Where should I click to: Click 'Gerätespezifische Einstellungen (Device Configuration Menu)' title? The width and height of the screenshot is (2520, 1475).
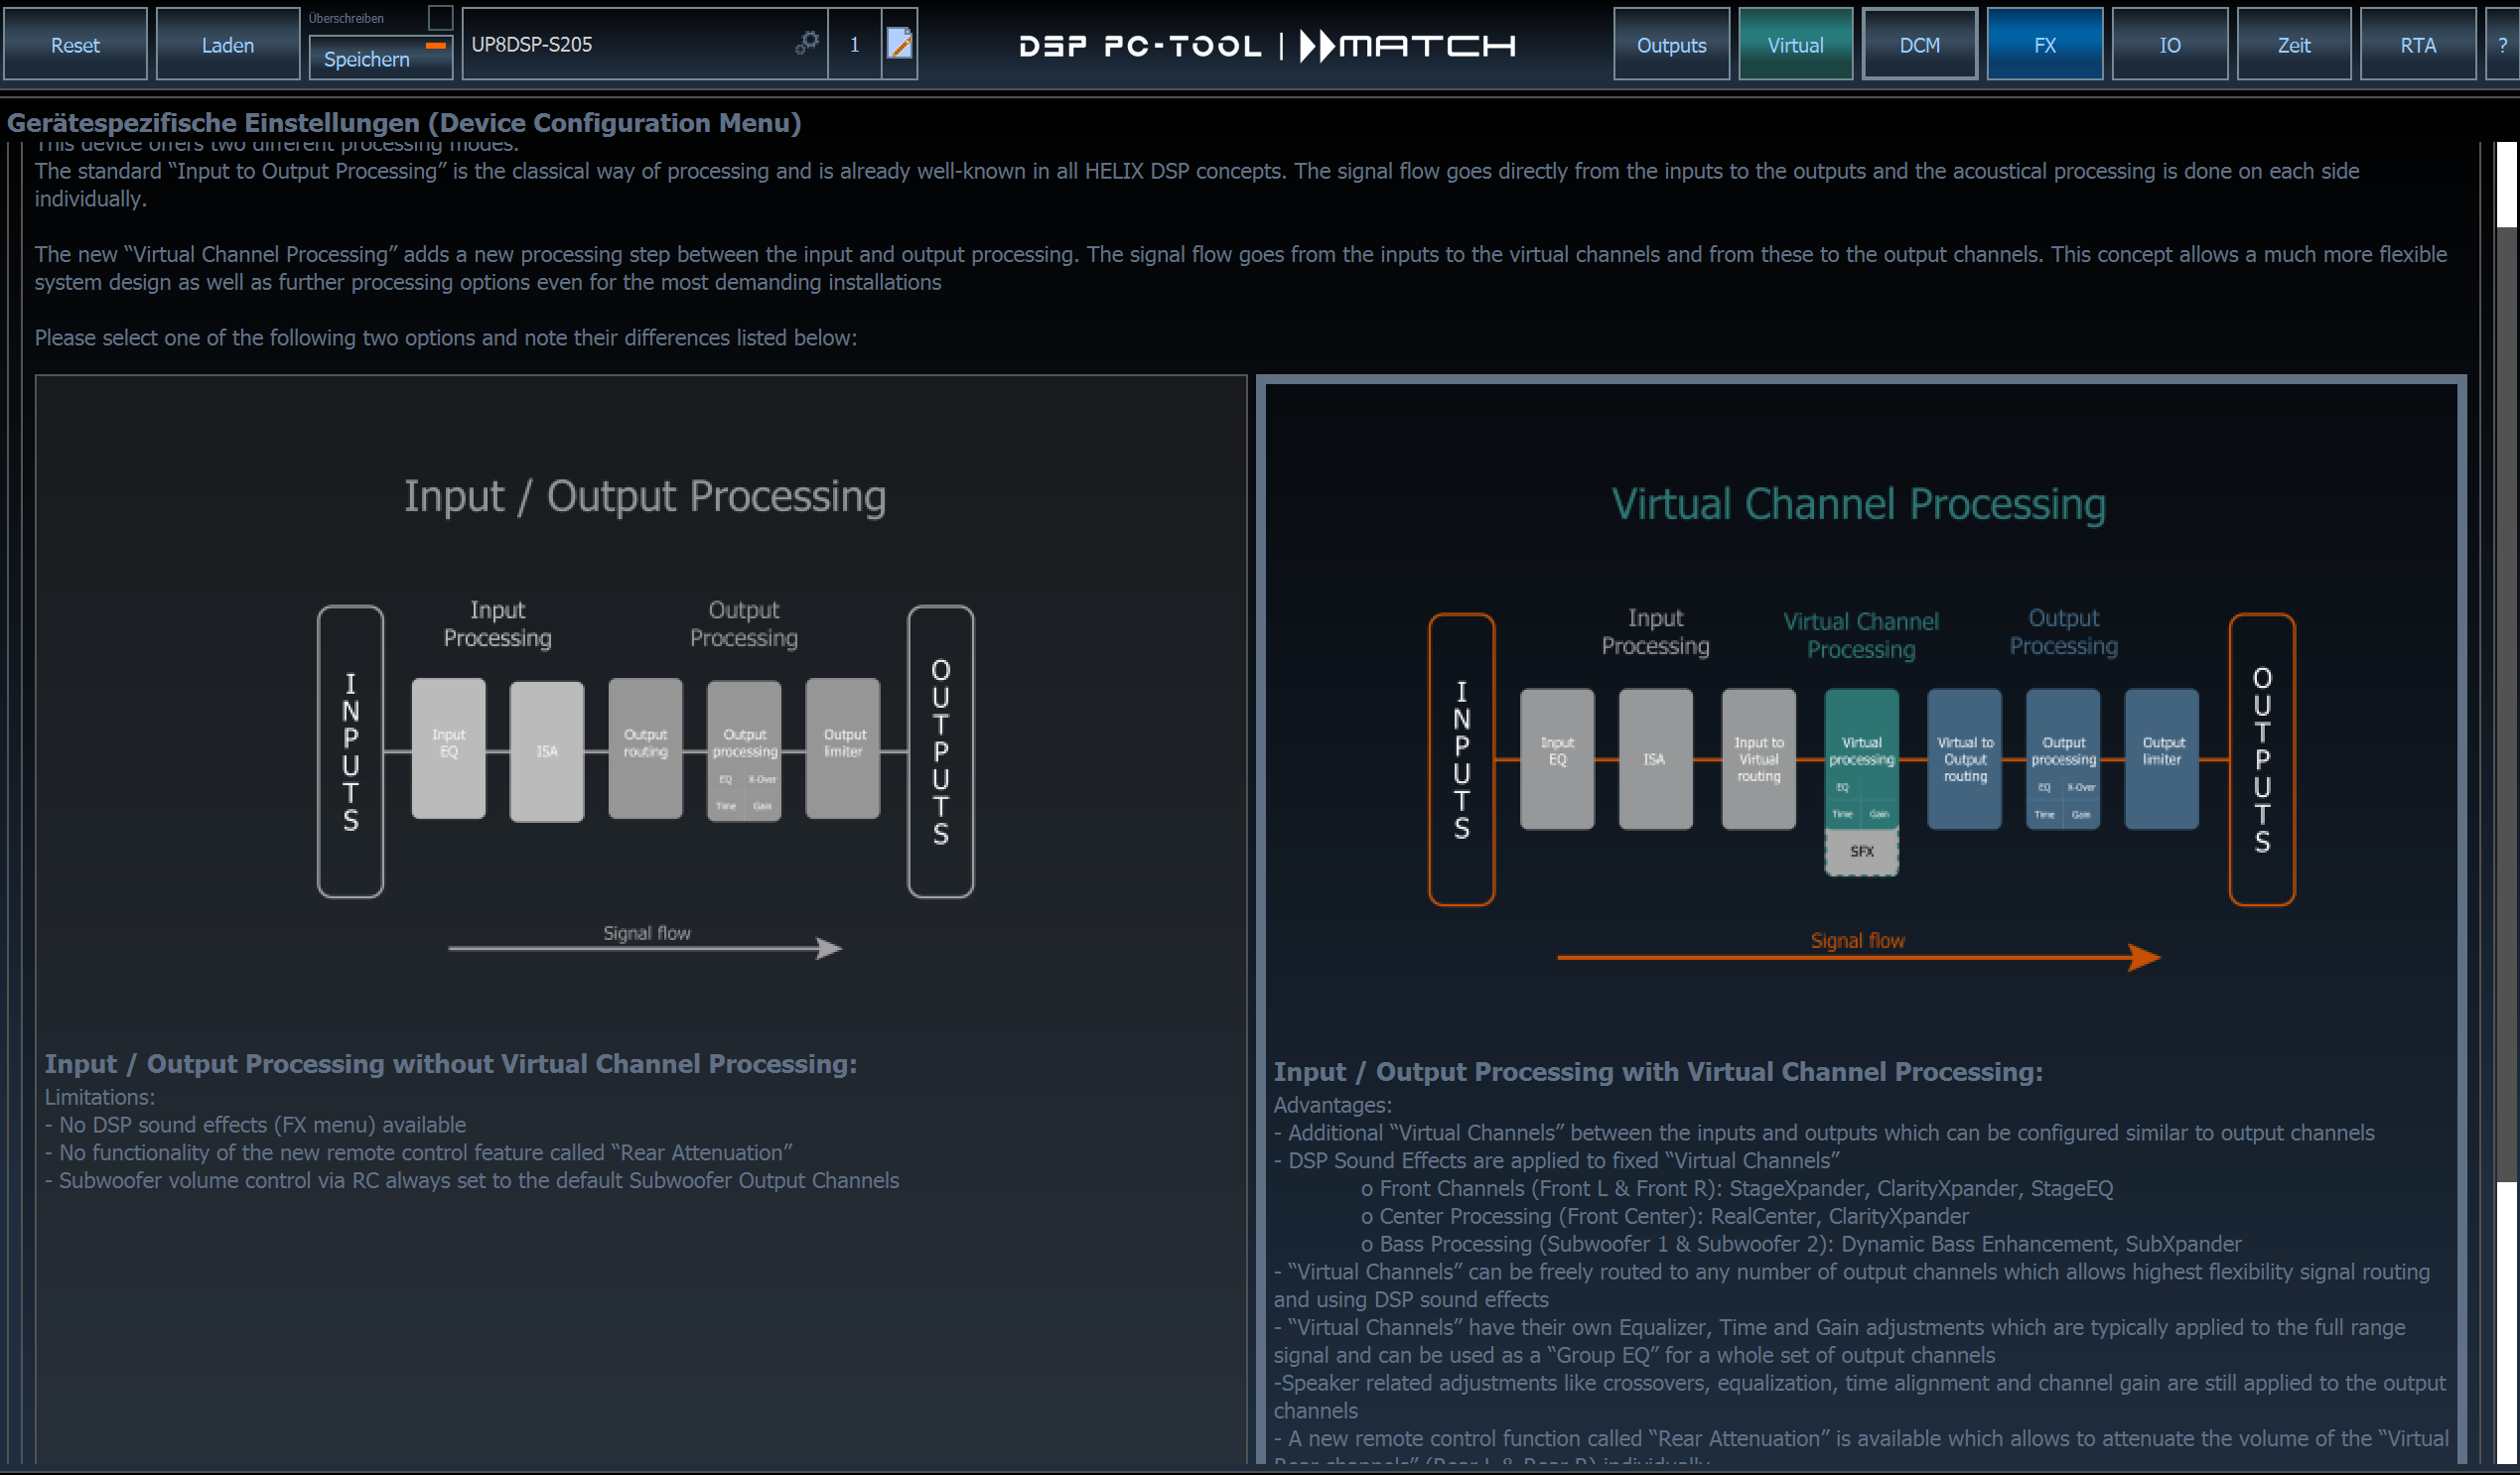click(x=404, y=123)
